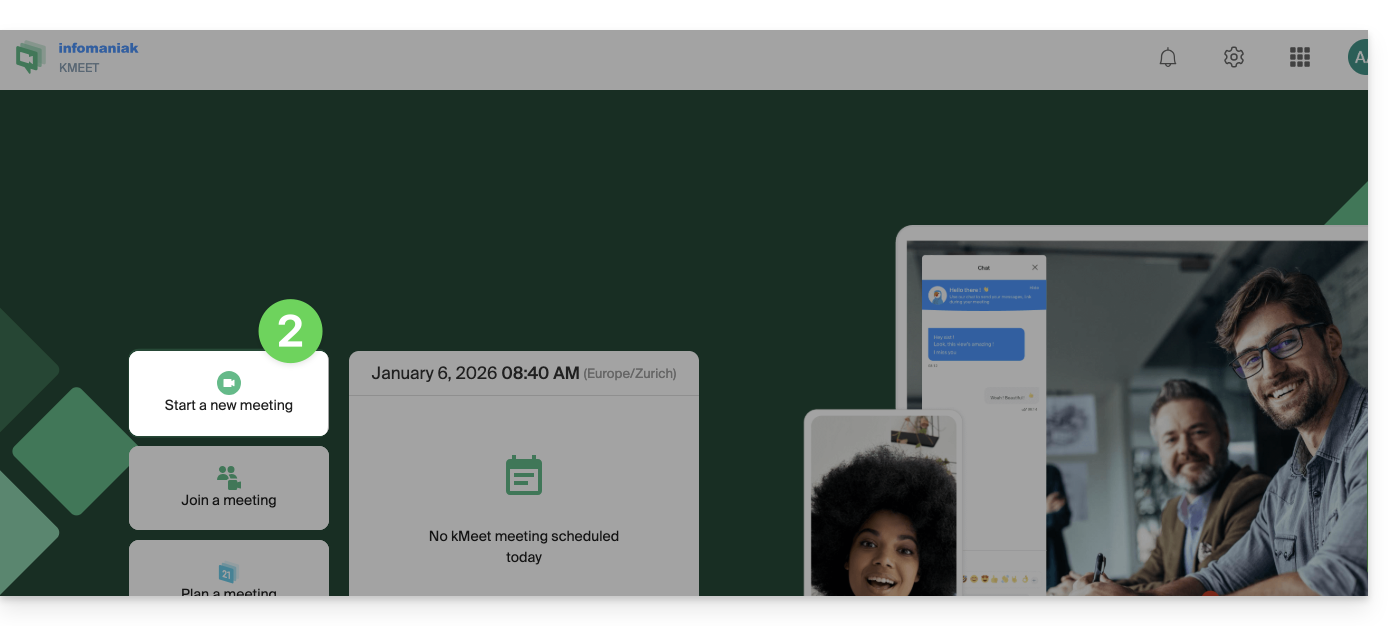Open the notifications bell
1398x626 pixels.
click(1167, 58)
